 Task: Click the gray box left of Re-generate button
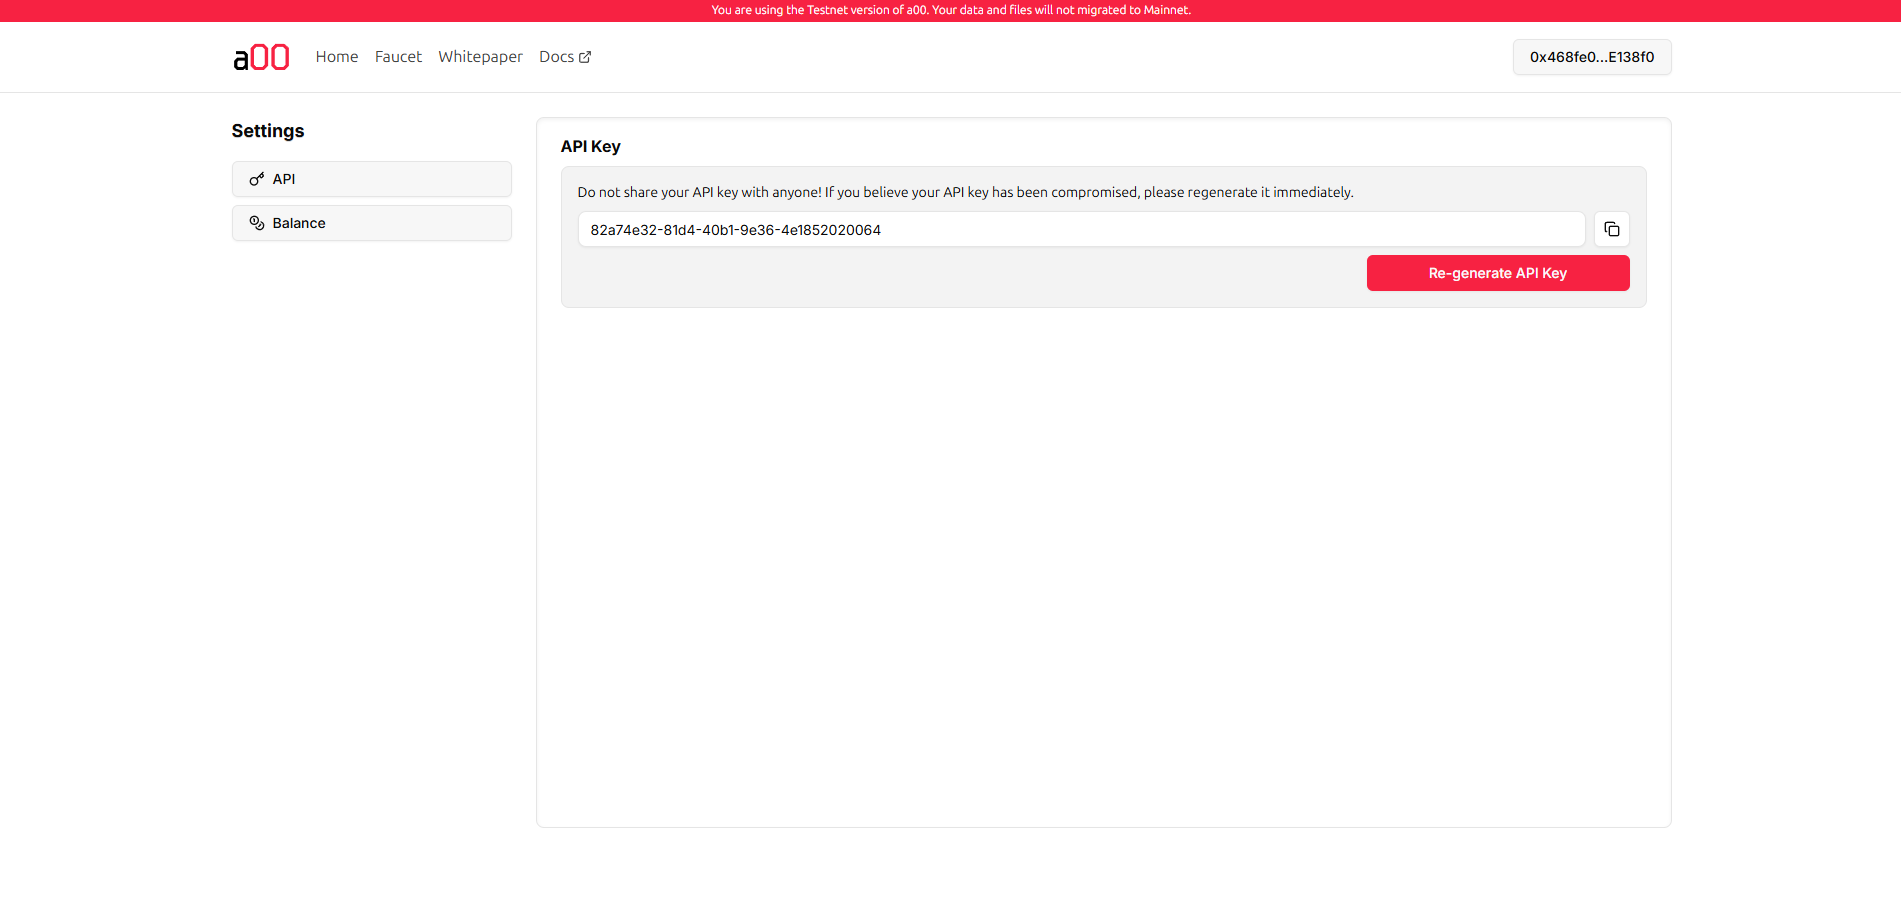960,274
